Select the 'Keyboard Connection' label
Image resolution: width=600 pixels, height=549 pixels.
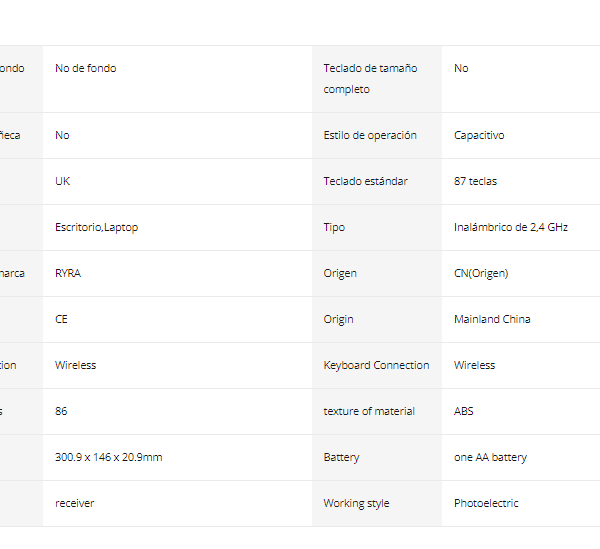376,365
